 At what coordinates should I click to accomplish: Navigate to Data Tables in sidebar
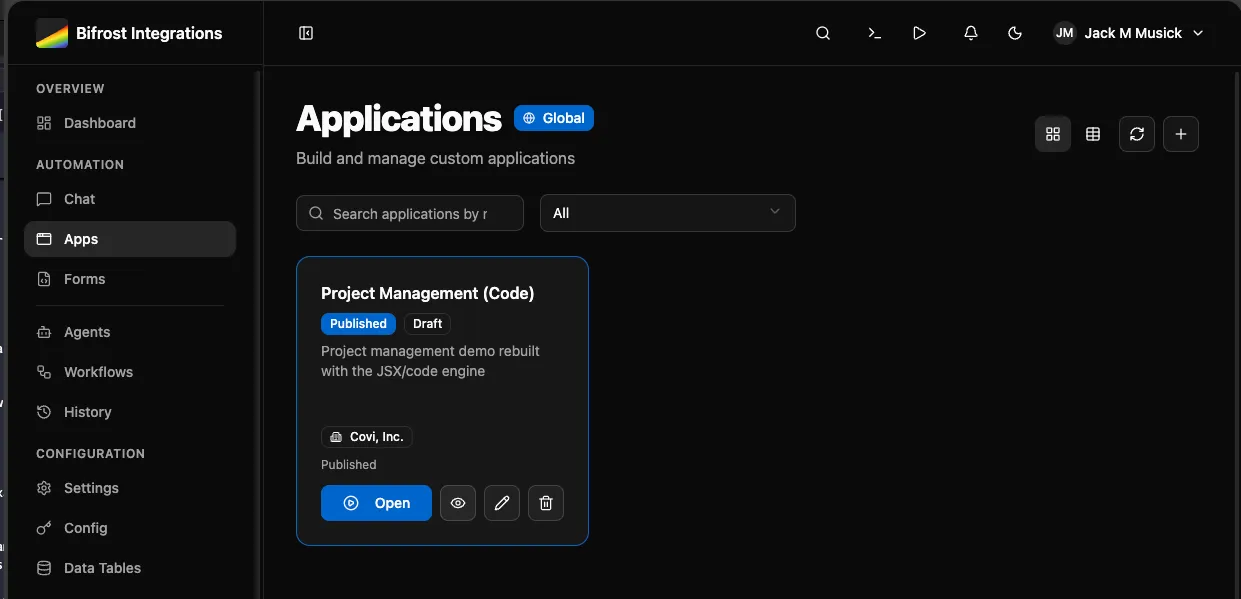tap(102, 568)
